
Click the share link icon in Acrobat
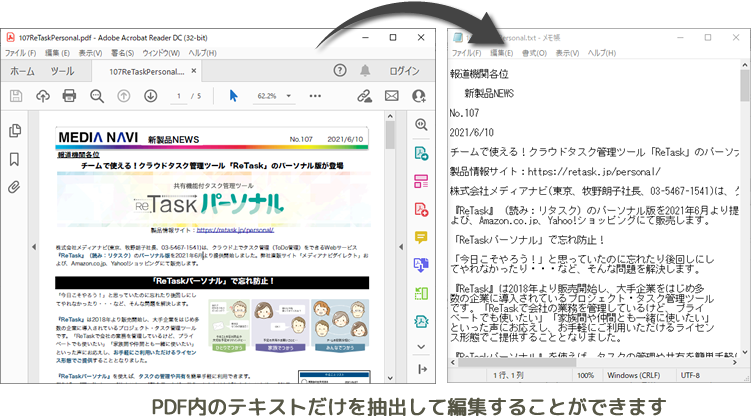point(364,96)
